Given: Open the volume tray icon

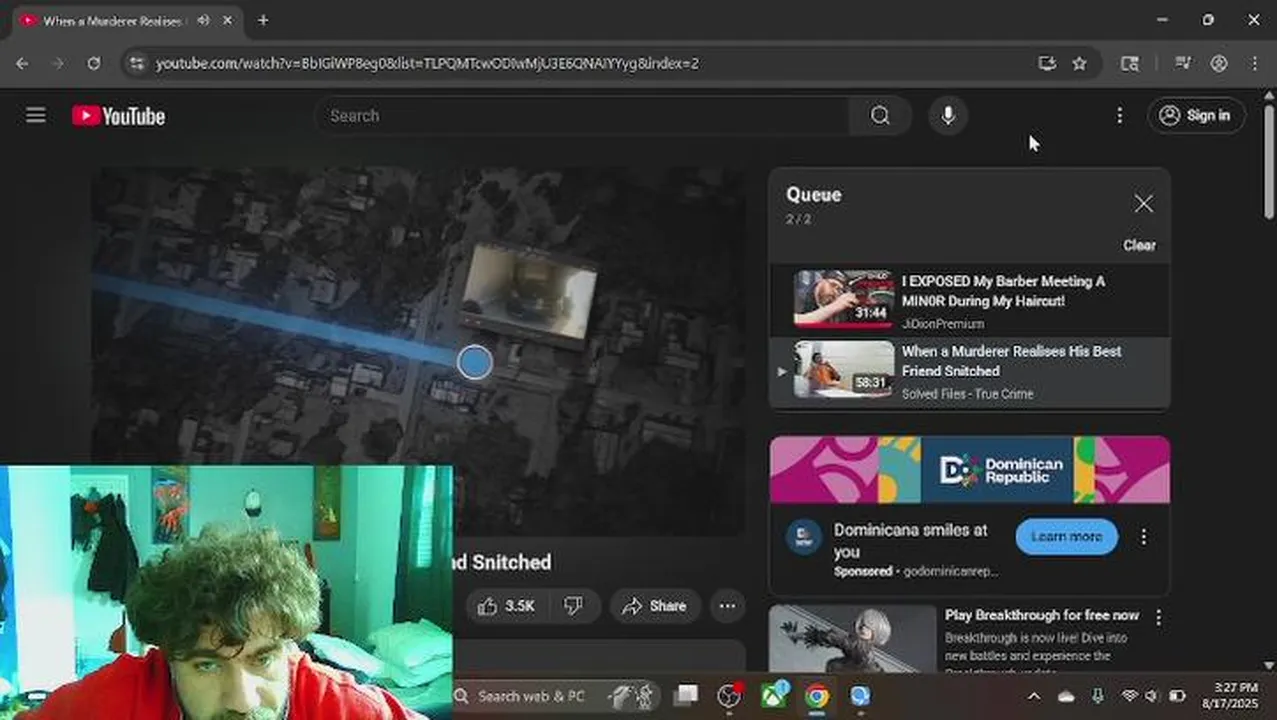Looking at the screenshot, I should 1151,696.
